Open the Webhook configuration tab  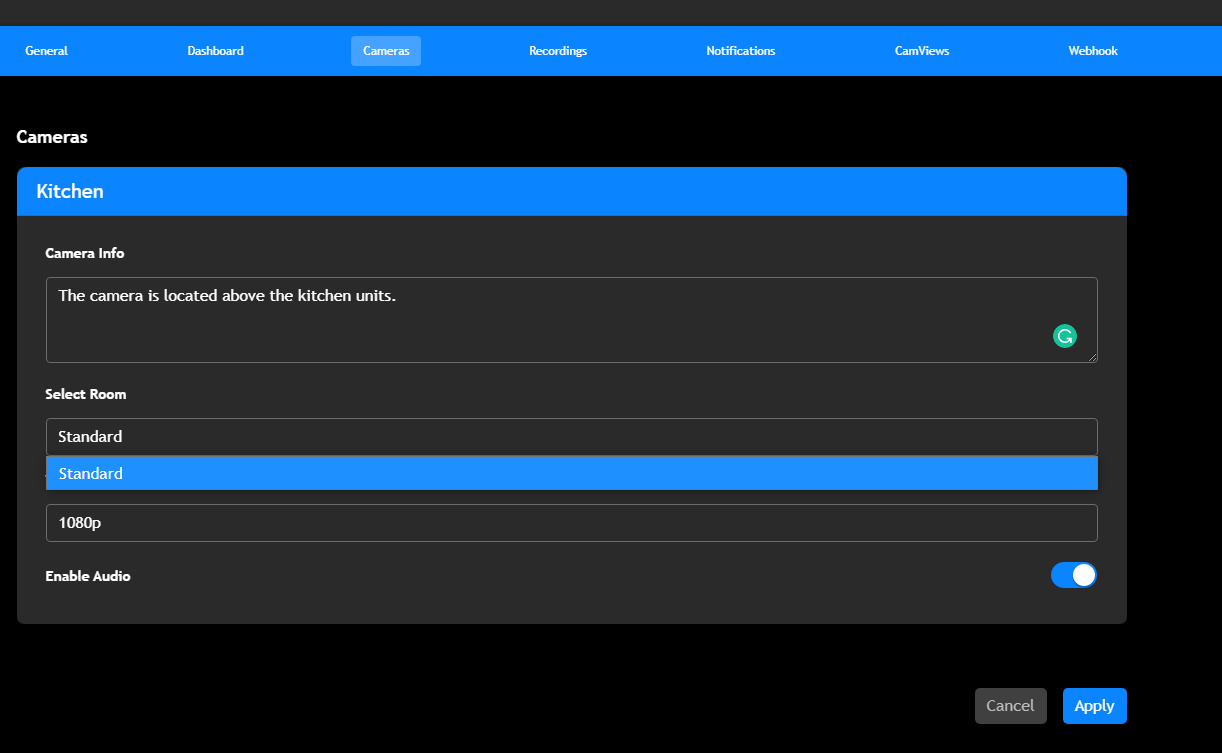[1092, 50]
